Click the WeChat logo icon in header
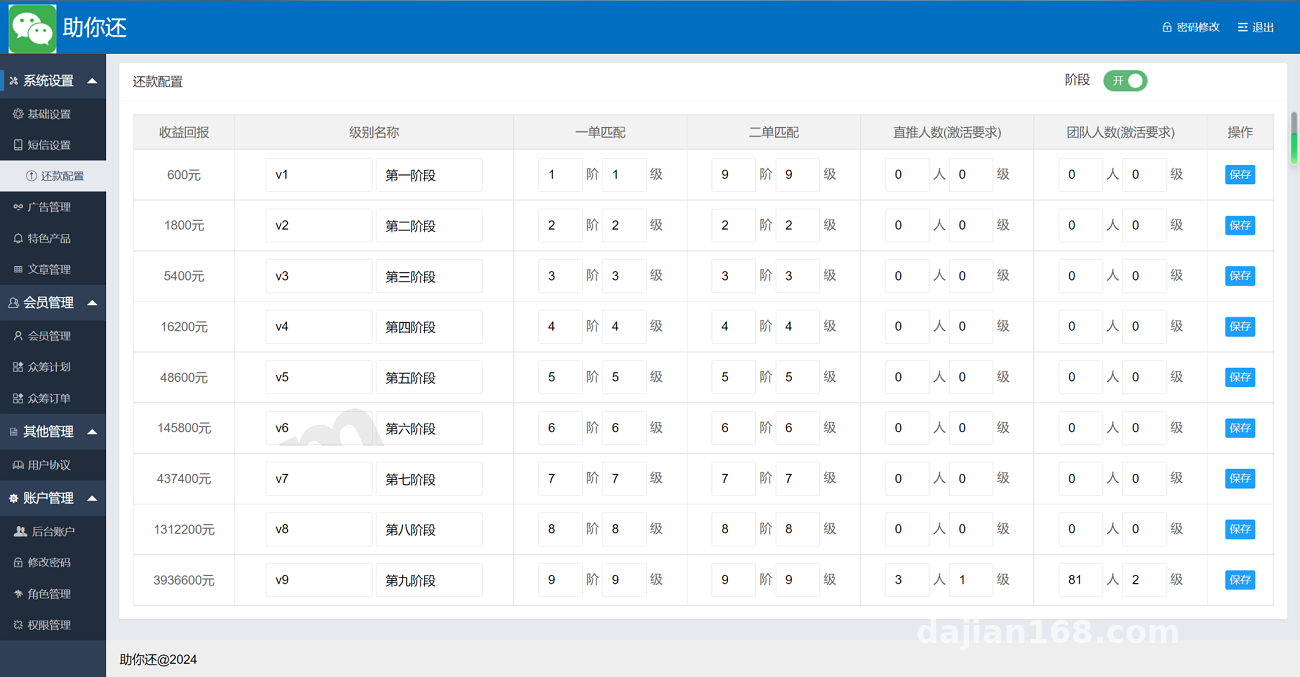1300x677 pixels. point(32,28)
